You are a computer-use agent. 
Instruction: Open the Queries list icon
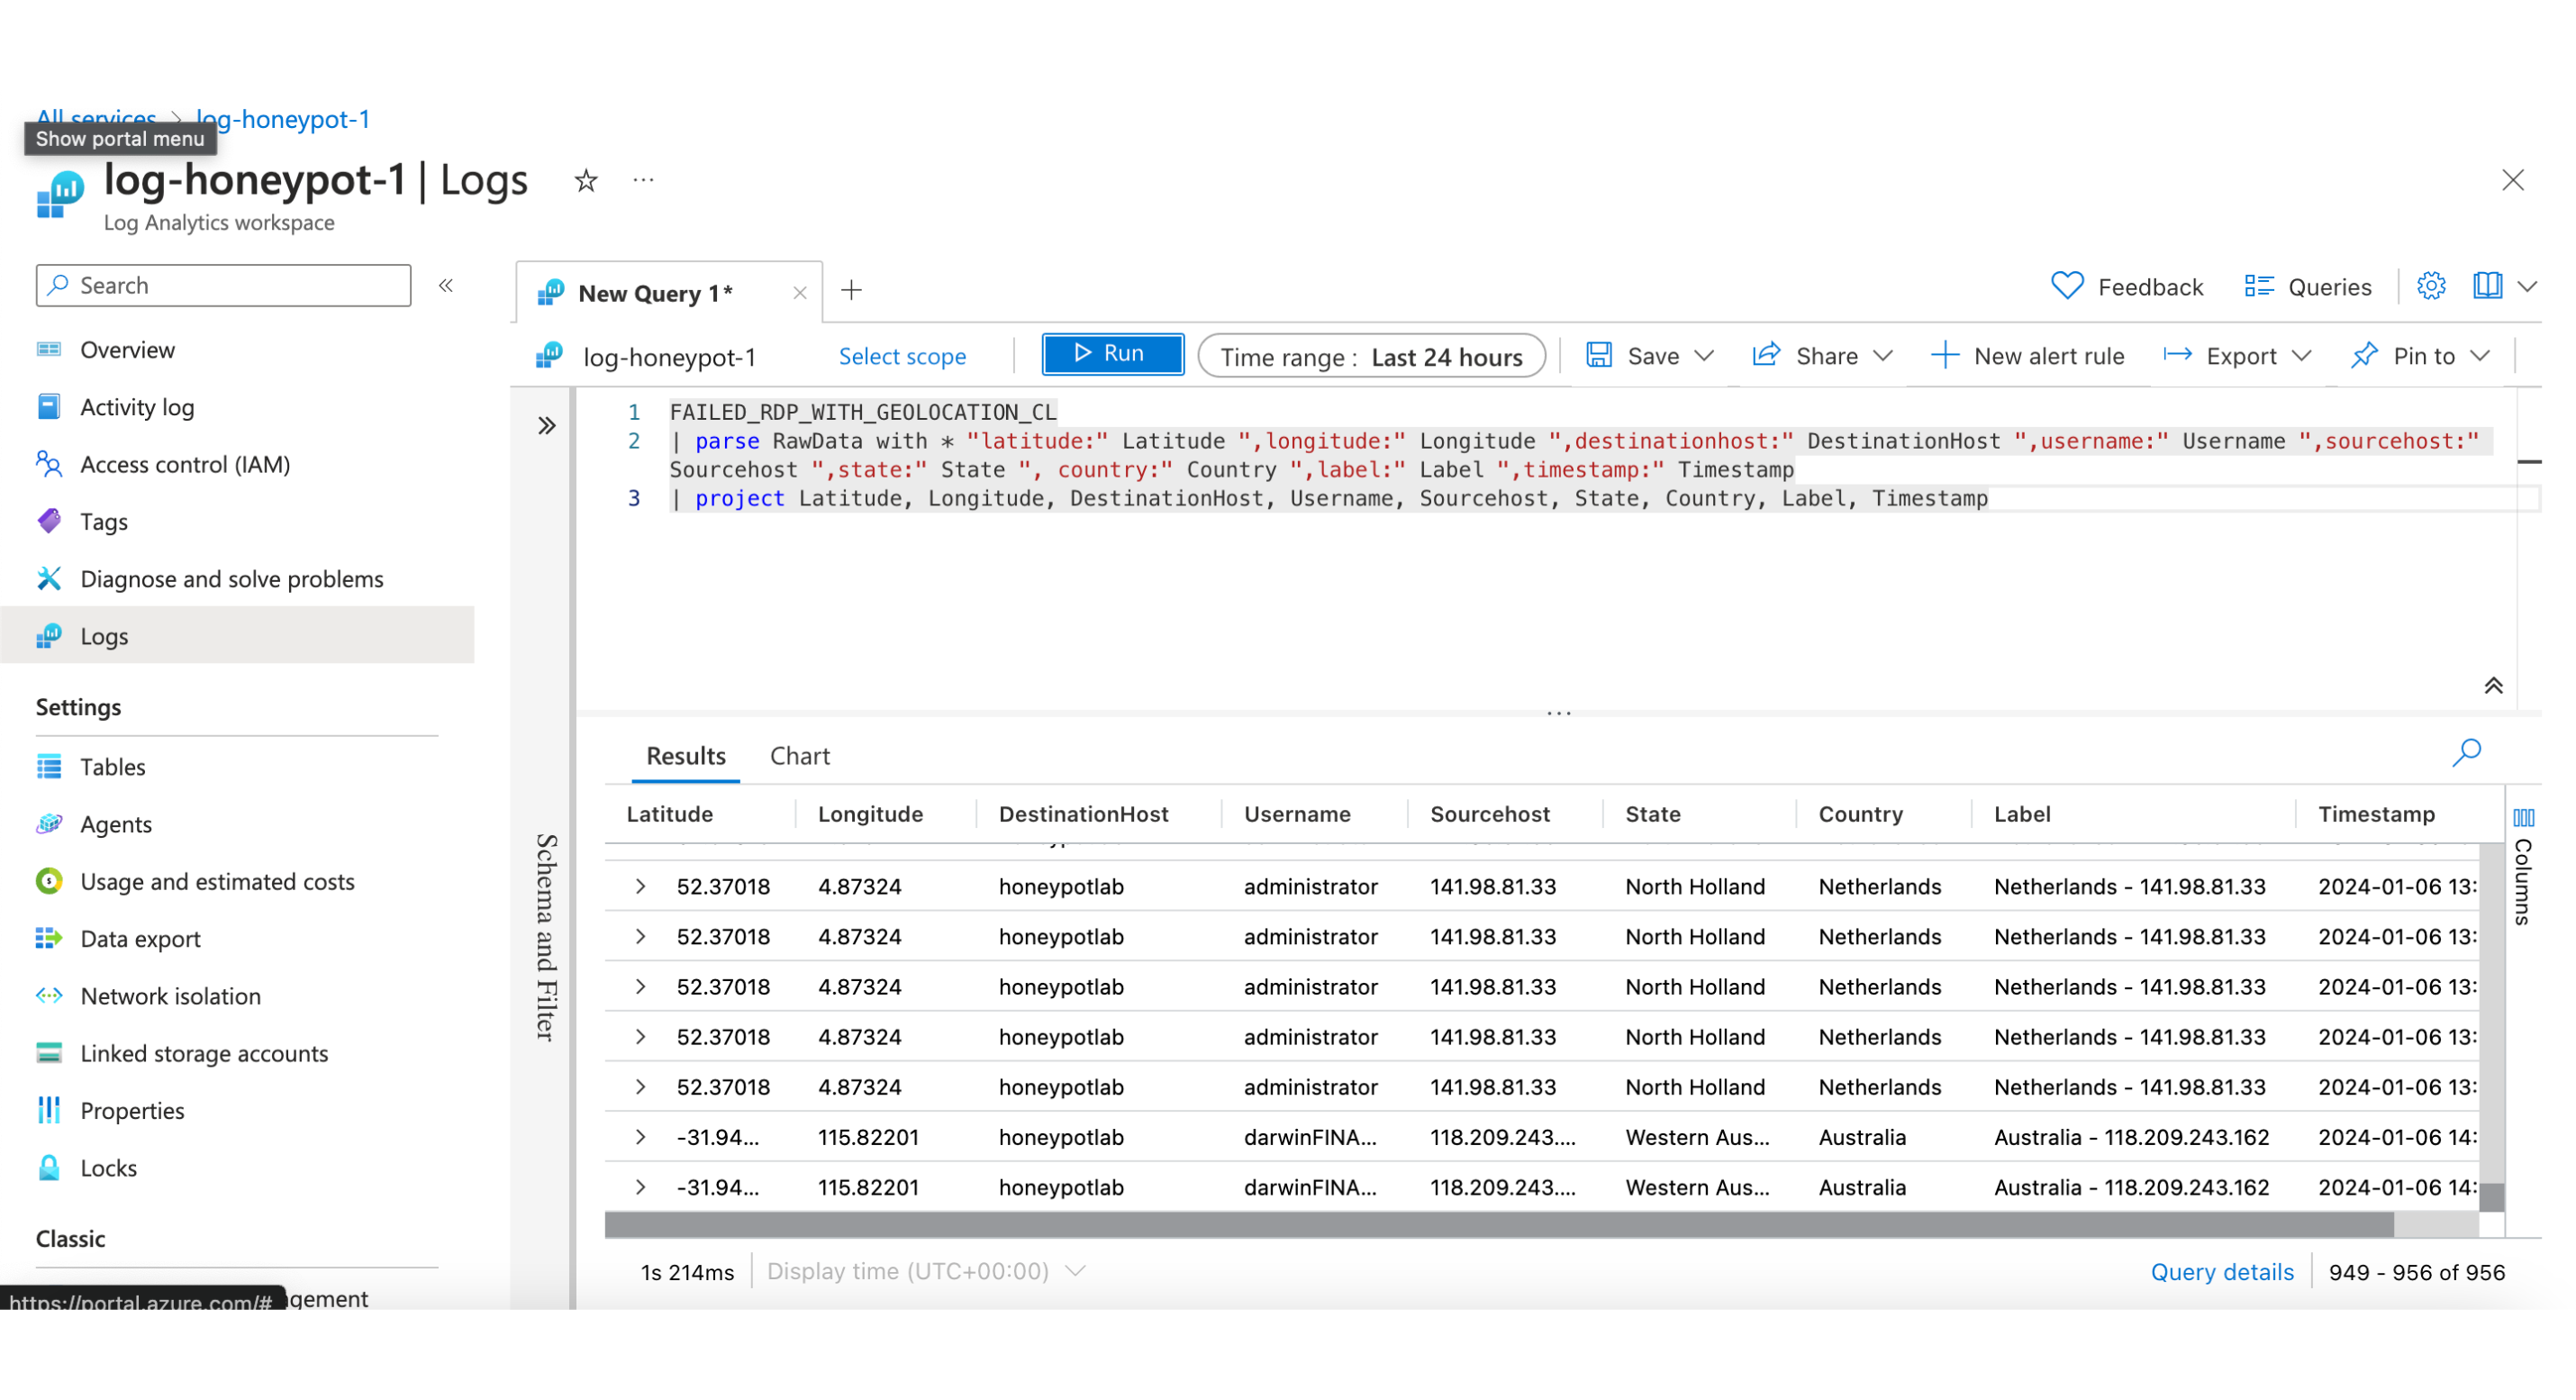pyautogui.click(x=2258, y=287)
